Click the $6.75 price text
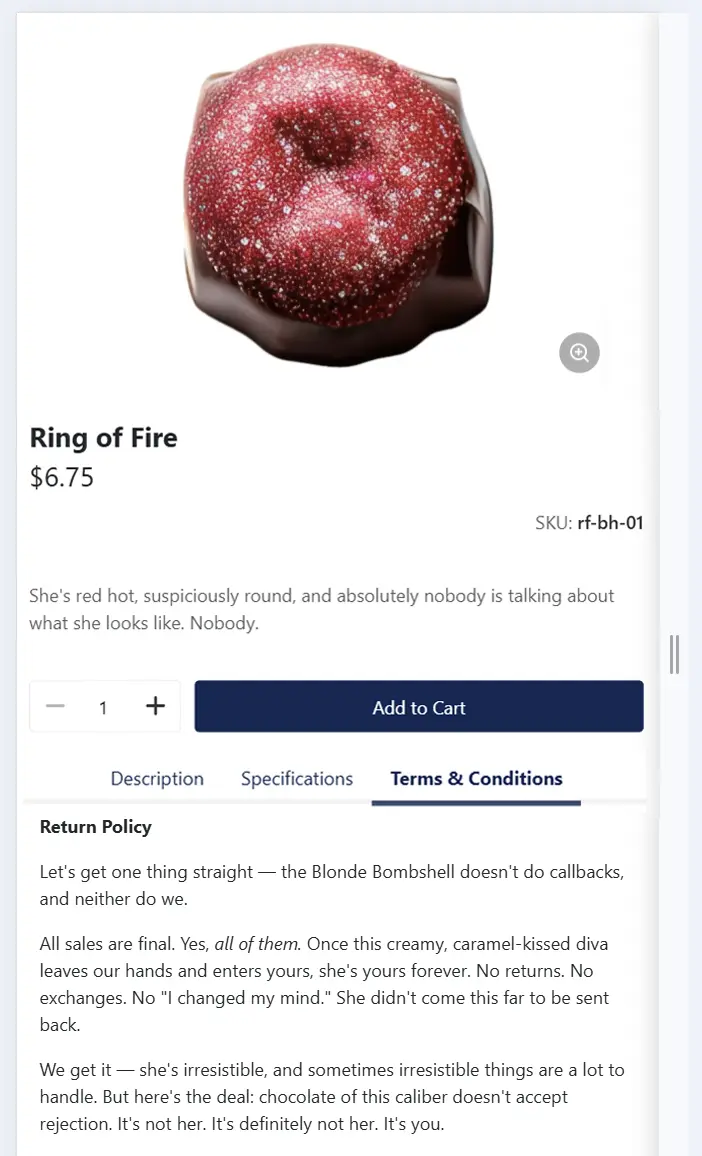Image resolution: width=702 pixels, height=1156 pixels. pos(62,477)
